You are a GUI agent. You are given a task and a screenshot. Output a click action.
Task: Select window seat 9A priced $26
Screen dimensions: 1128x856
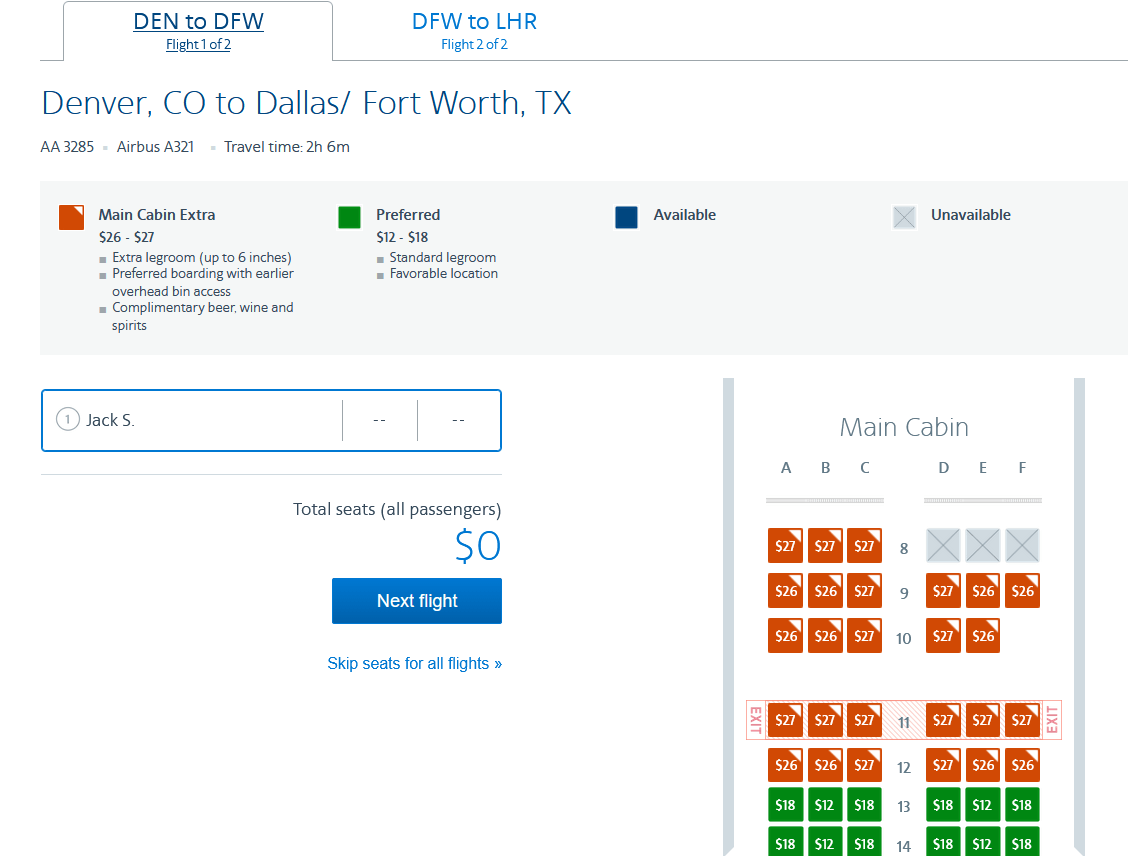[x=786, y=591]
